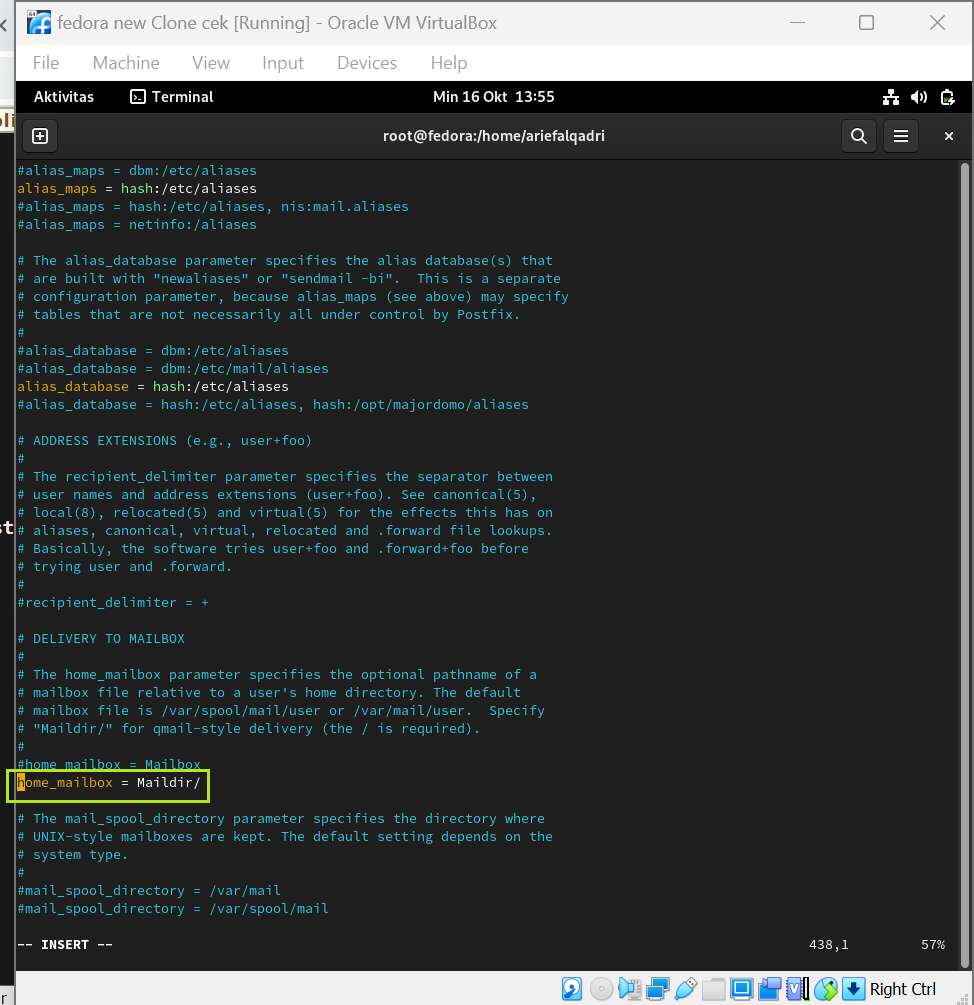Click terminal title root@fedora:/home/ariefalqadri
This screenshot has width=974, height=1005.
click(x=493, y=136)
